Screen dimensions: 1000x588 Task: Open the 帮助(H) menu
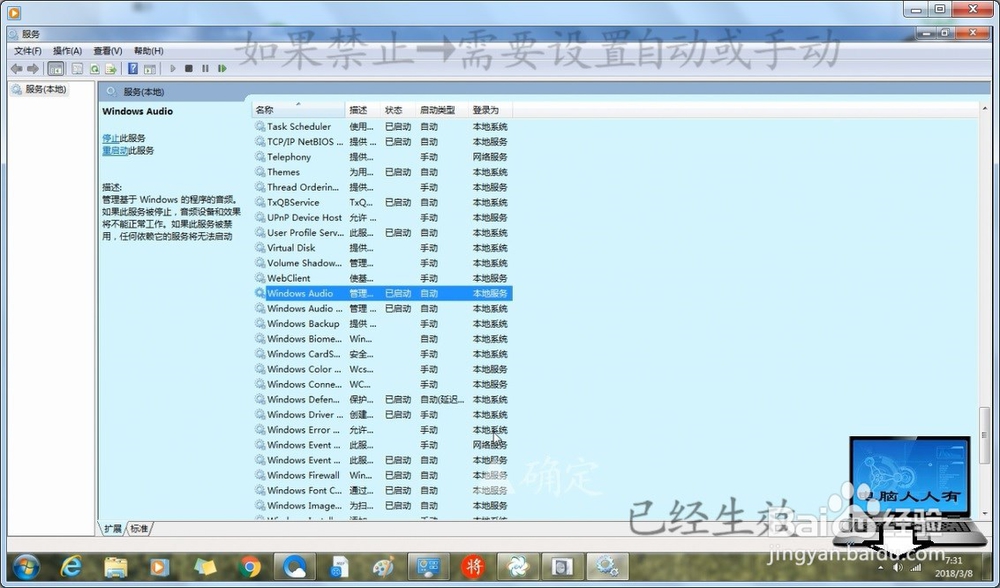click(x=148, y=51)
